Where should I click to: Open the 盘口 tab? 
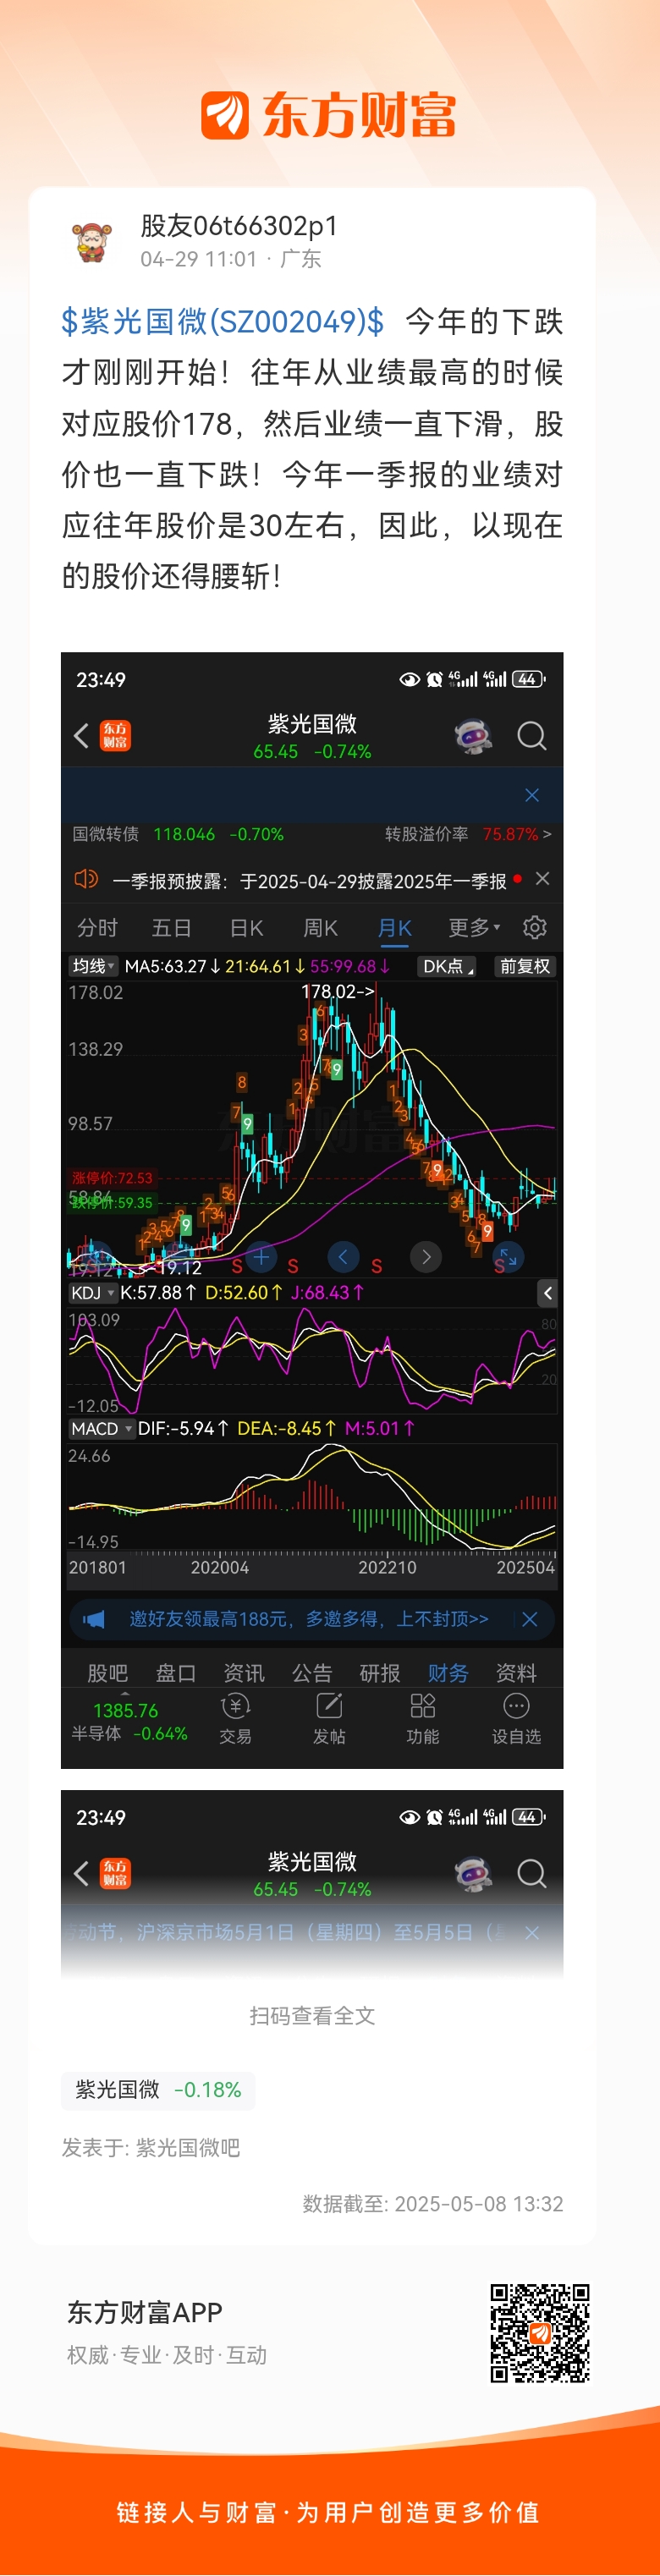(x=175, y=1673)
